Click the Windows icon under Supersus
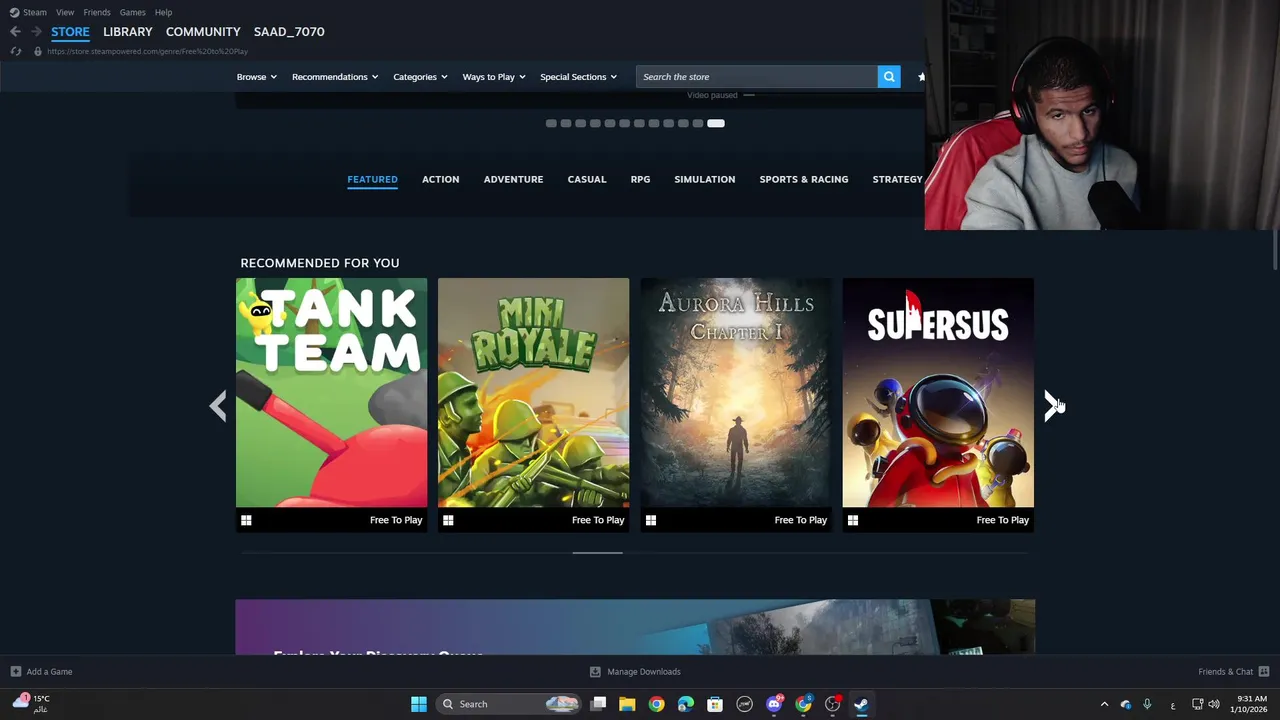1280x720 pixels. click(853, 520)
